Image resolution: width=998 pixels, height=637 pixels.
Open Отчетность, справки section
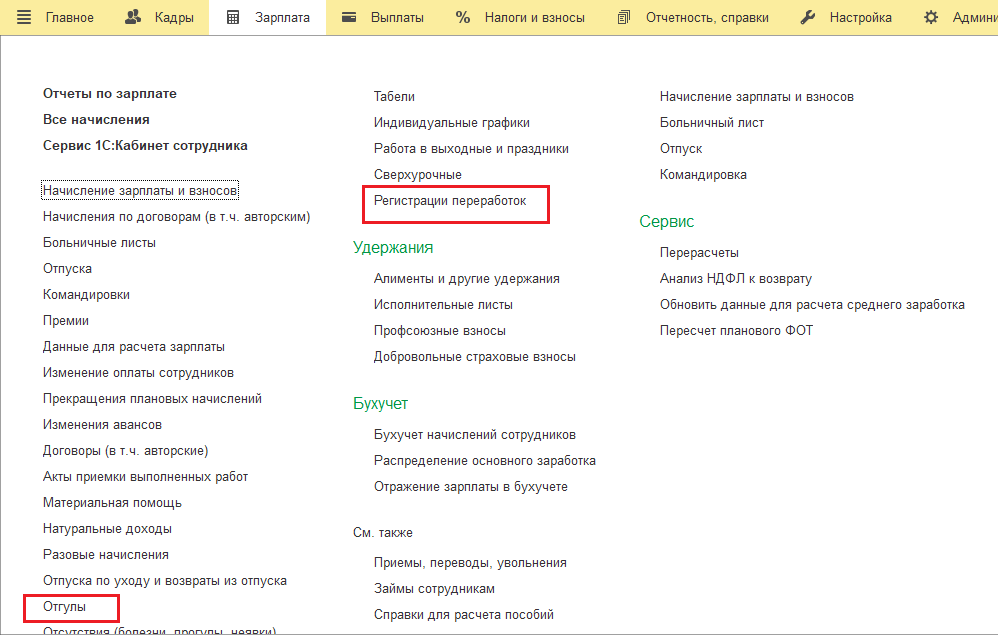click(x=707, y=18)
